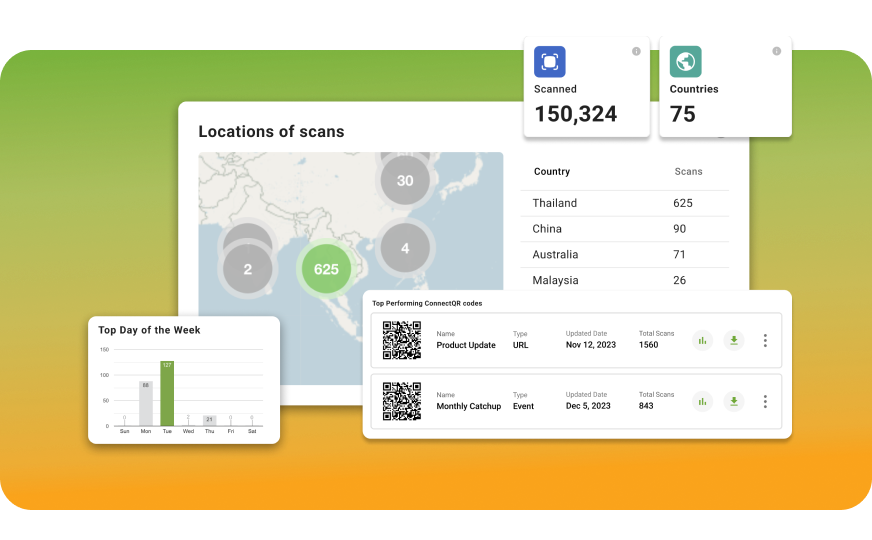Click the green 625 map cluster
This screenshot has width=872, height=540.
pos(326,269)
